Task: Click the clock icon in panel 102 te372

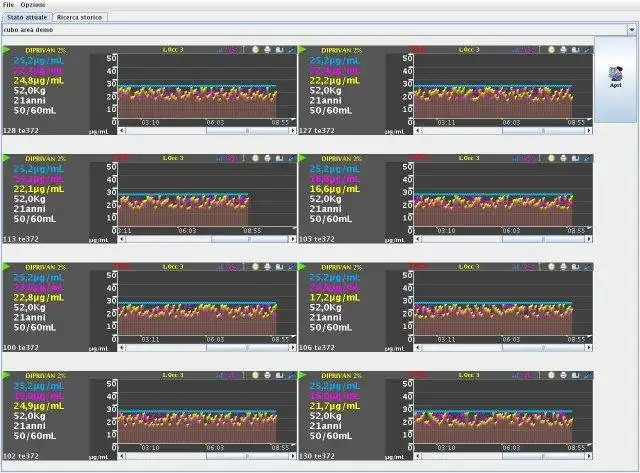Action: click(256, 375)
